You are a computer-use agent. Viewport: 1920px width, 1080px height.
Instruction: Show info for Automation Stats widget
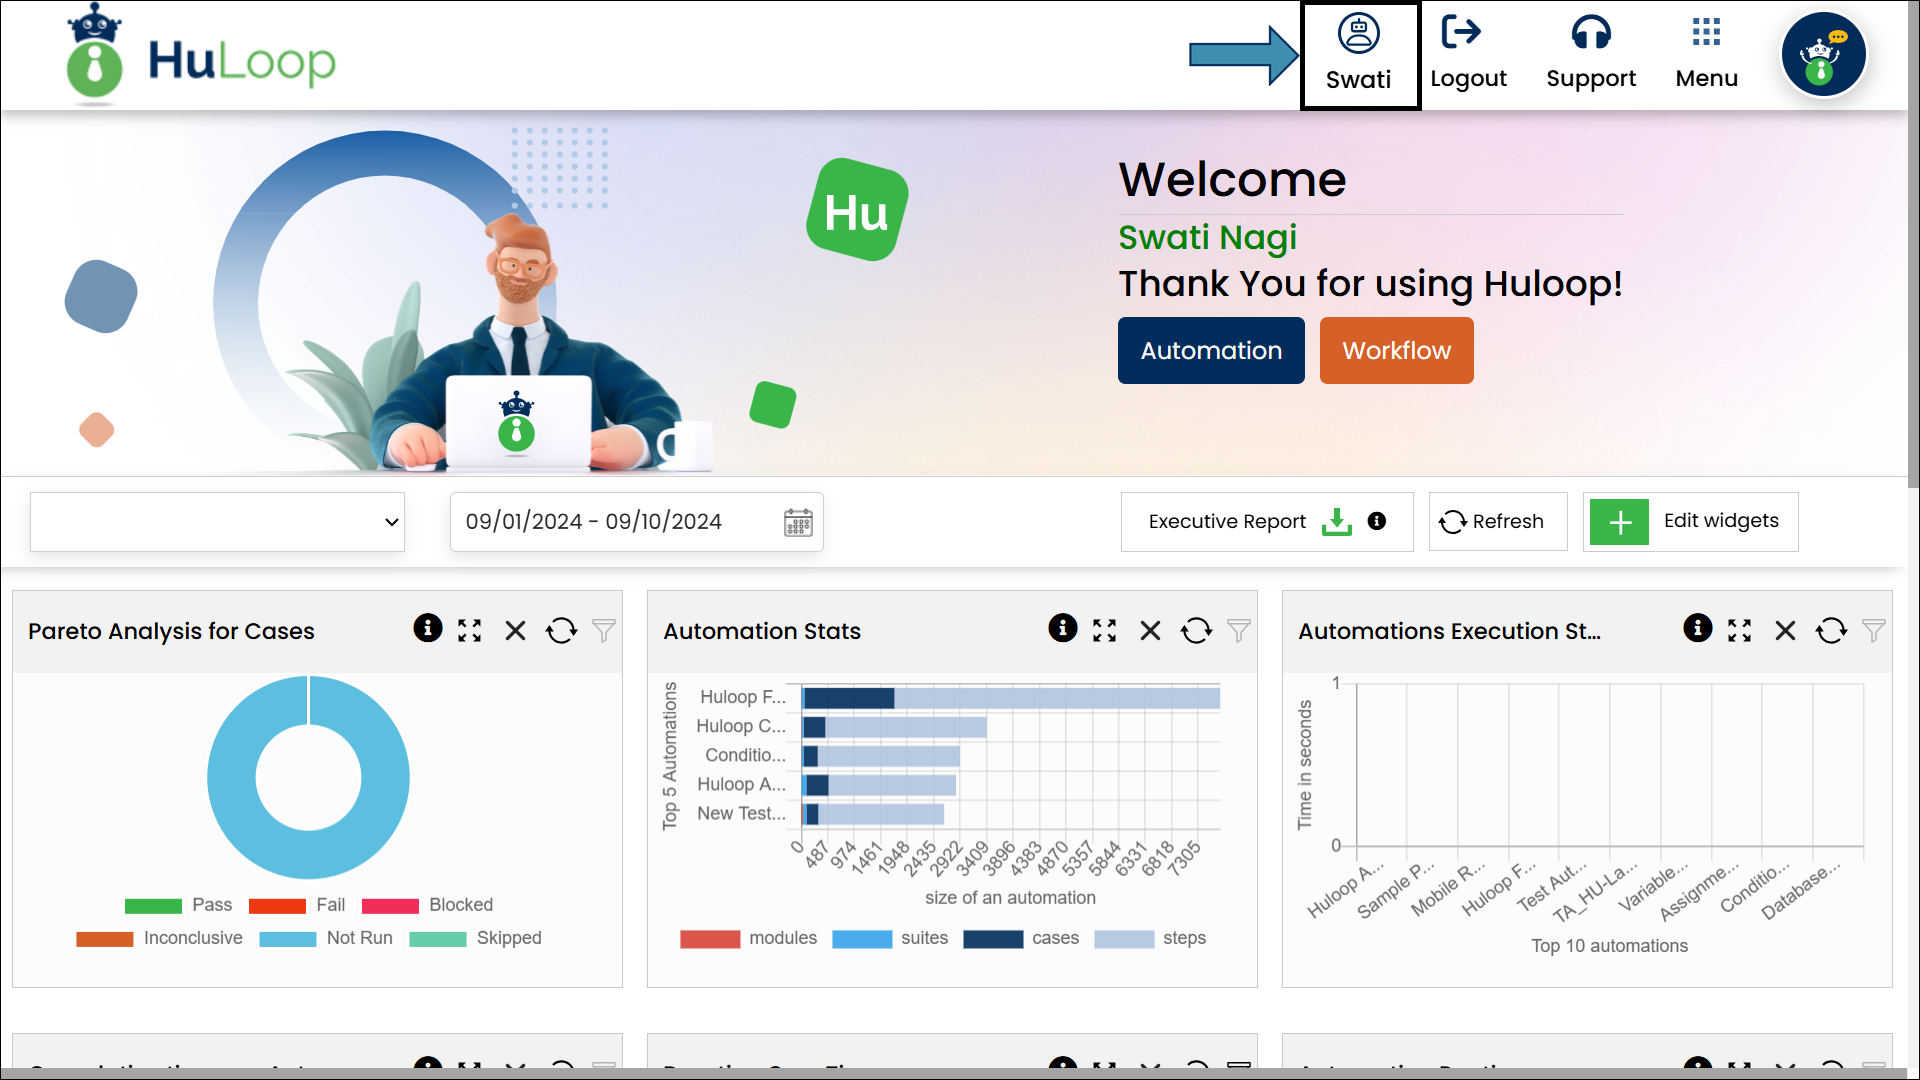point(1062,628)
